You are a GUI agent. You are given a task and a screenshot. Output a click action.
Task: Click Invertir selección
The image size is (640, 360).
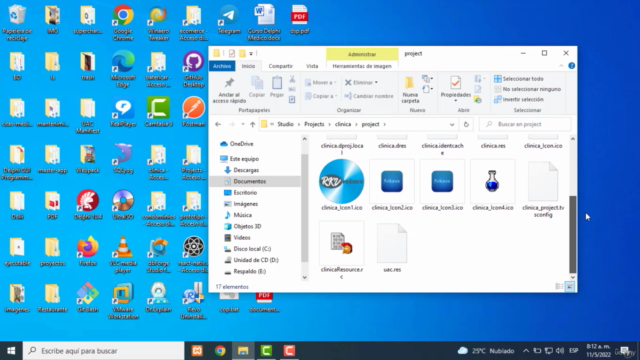coord(519,99)
